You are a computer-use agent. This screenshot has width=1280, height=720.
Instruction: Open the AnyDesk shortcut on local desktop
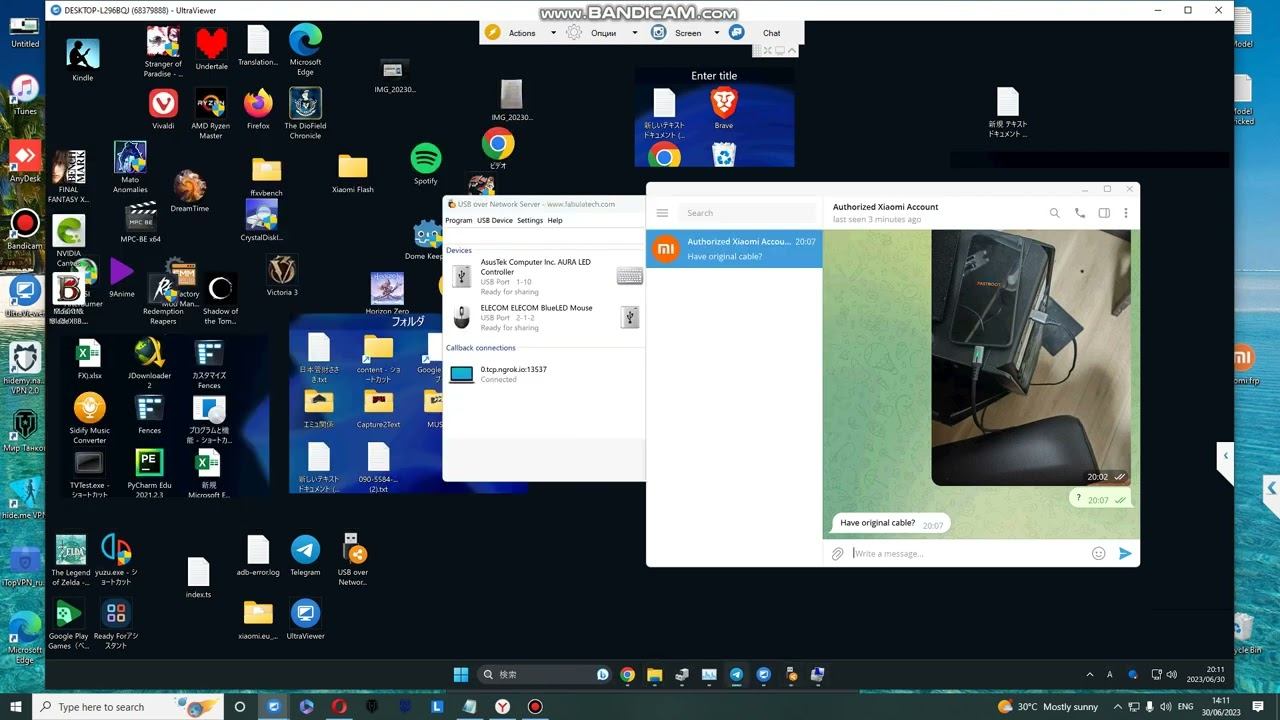pos(25,163)
